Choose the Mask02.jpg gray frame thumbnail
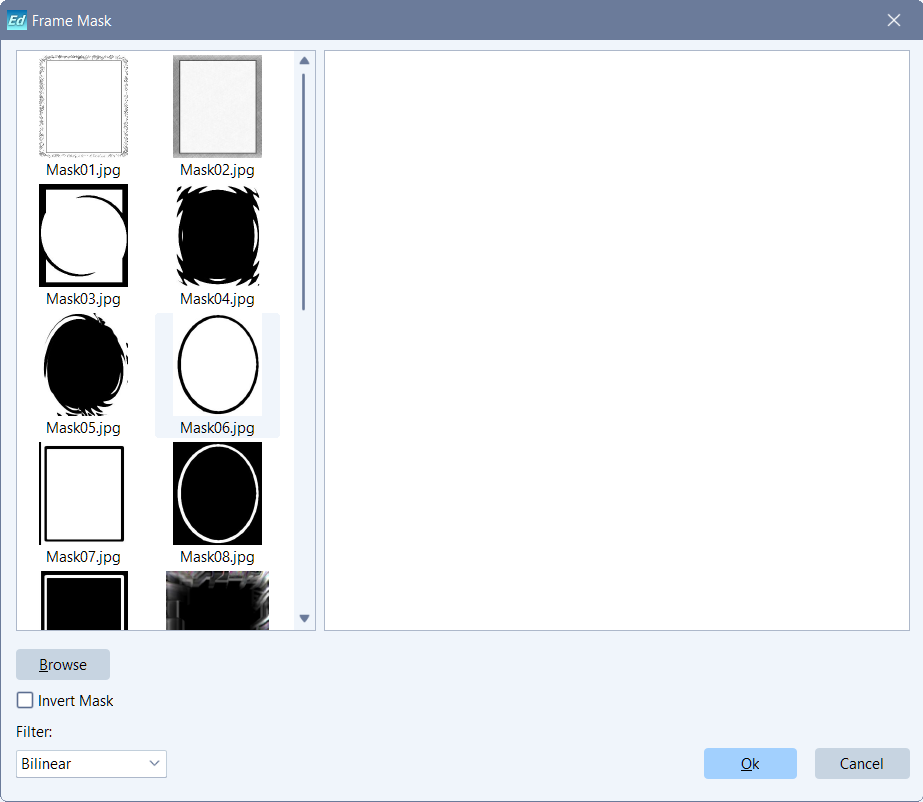This screenshot has height=802, width=923. (217, 107)
